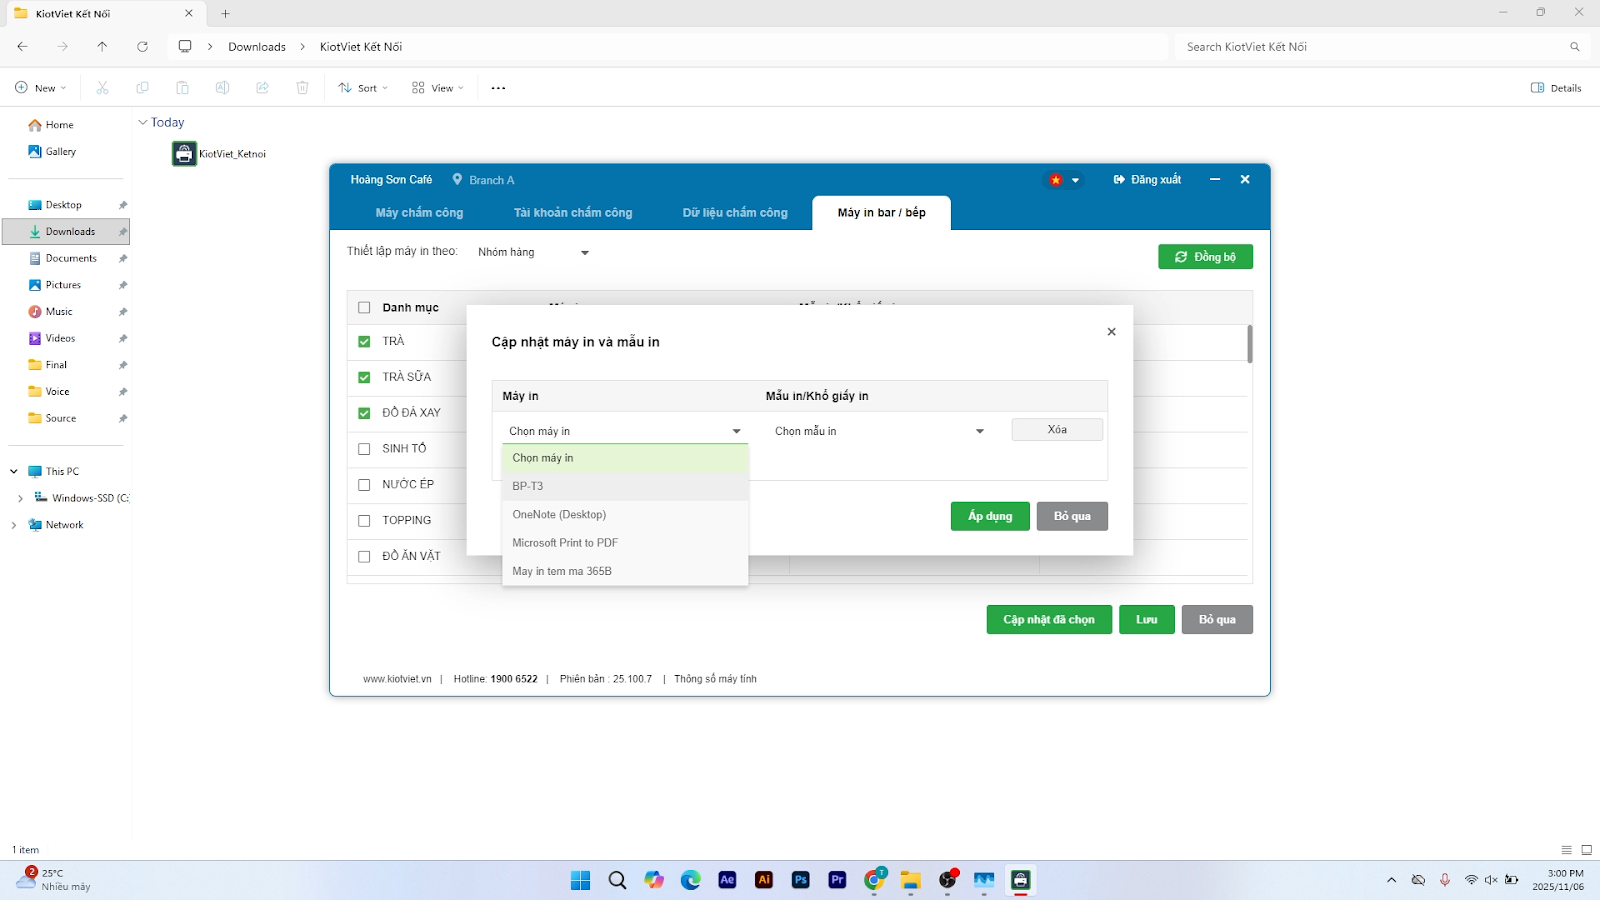Collapse the Today group
This screenshot has height=900, width=1600.
click(142, 123)
